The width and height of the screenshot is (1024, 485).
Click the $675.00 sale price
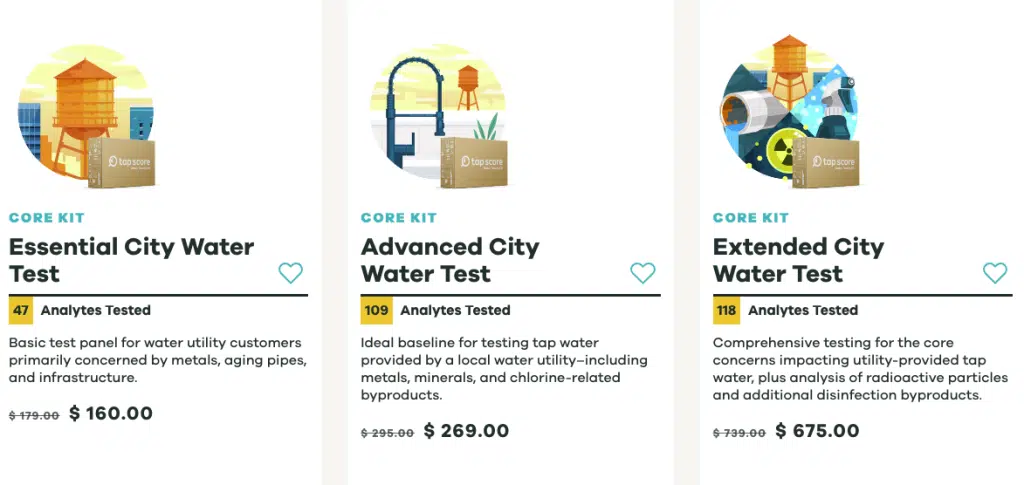coord(817,431)
